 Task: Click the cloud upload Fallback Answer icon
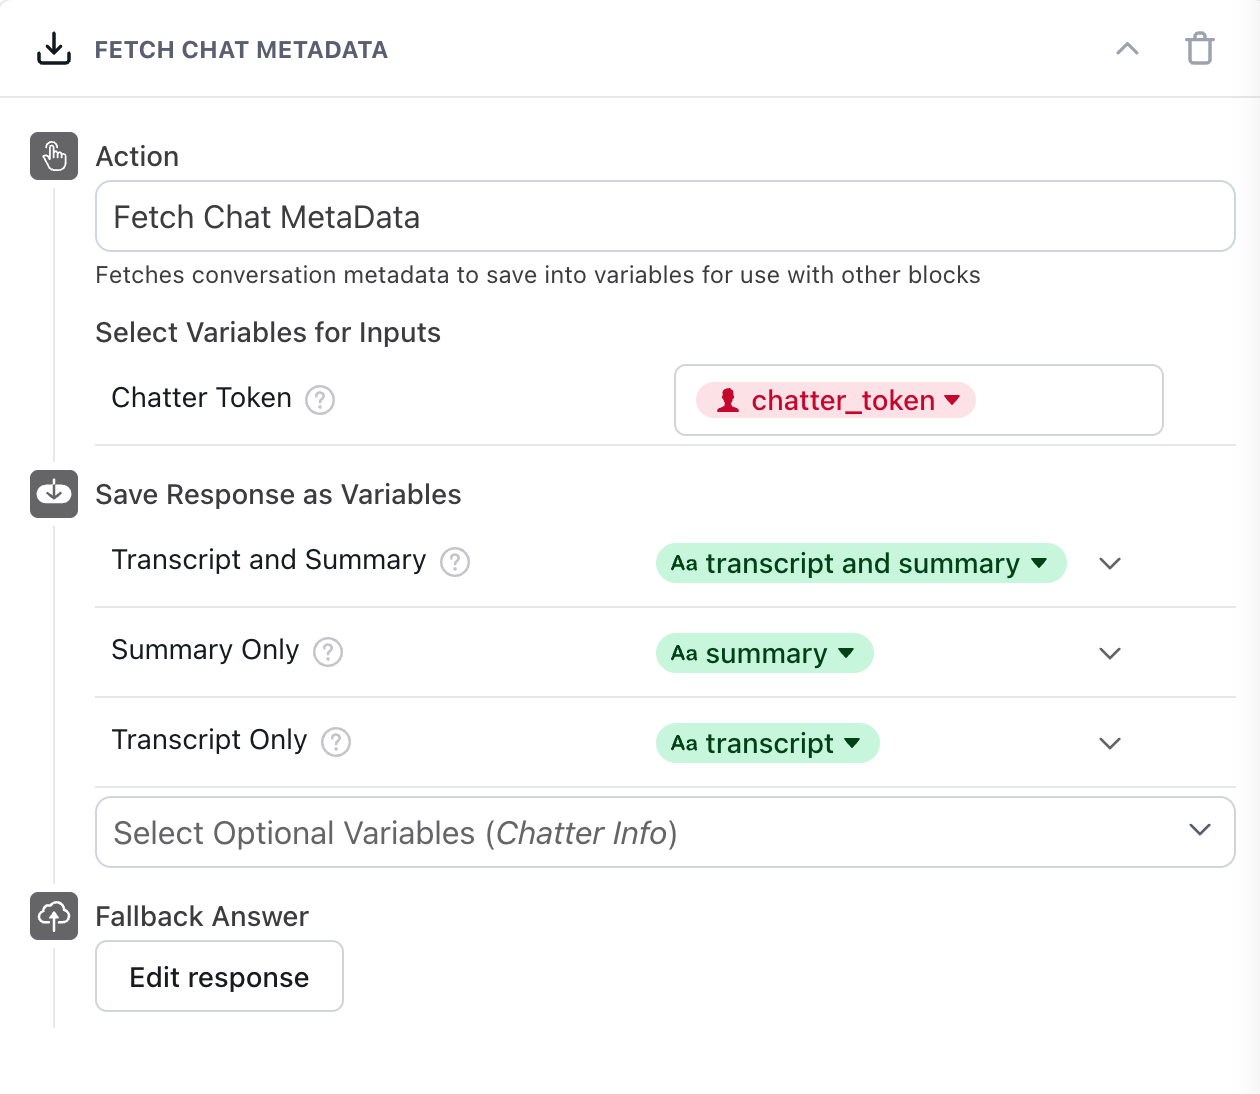(53, 916)
